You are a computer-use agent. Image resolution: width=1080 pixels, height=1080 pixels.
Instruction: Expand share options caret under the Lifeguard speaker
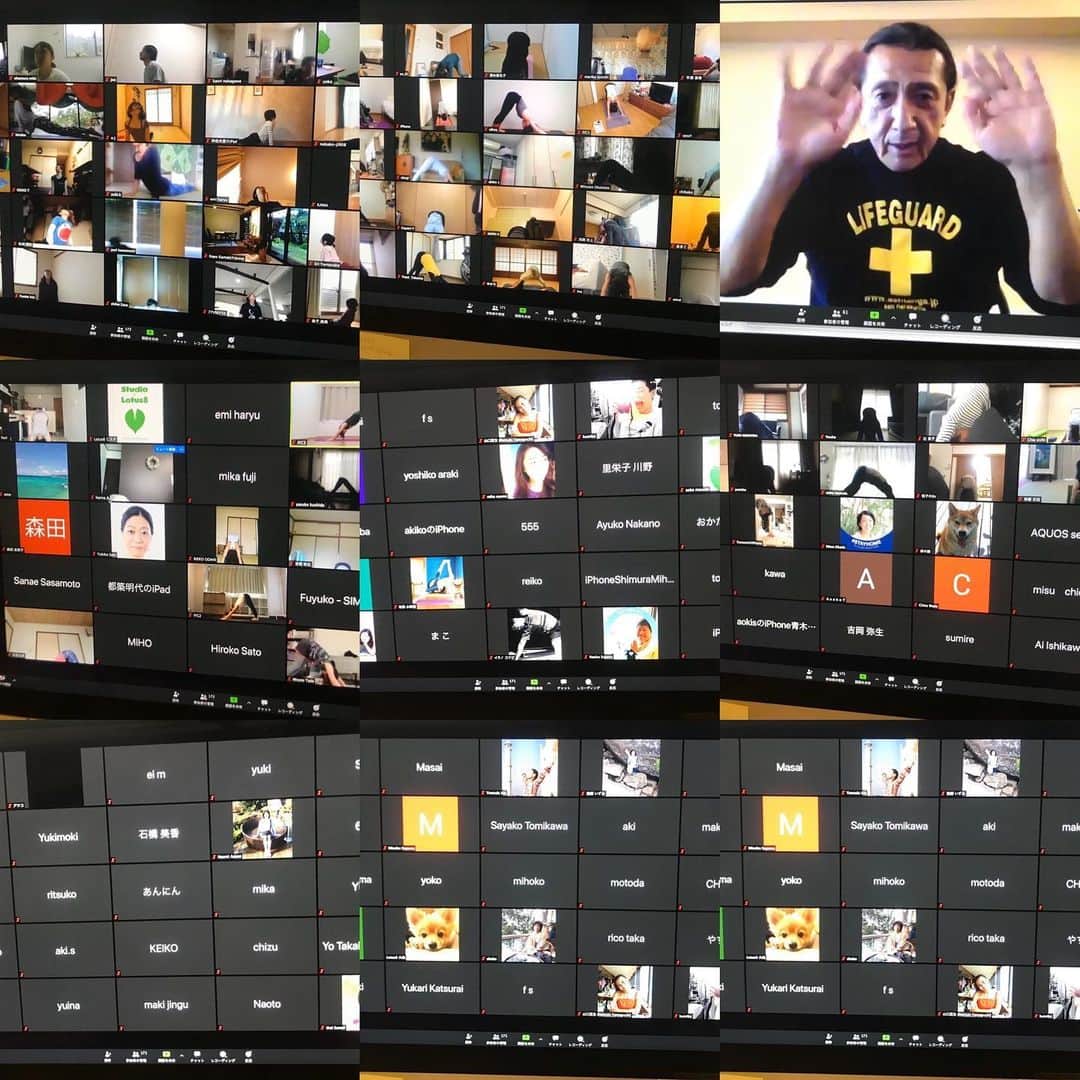click(x=893, y=318)
